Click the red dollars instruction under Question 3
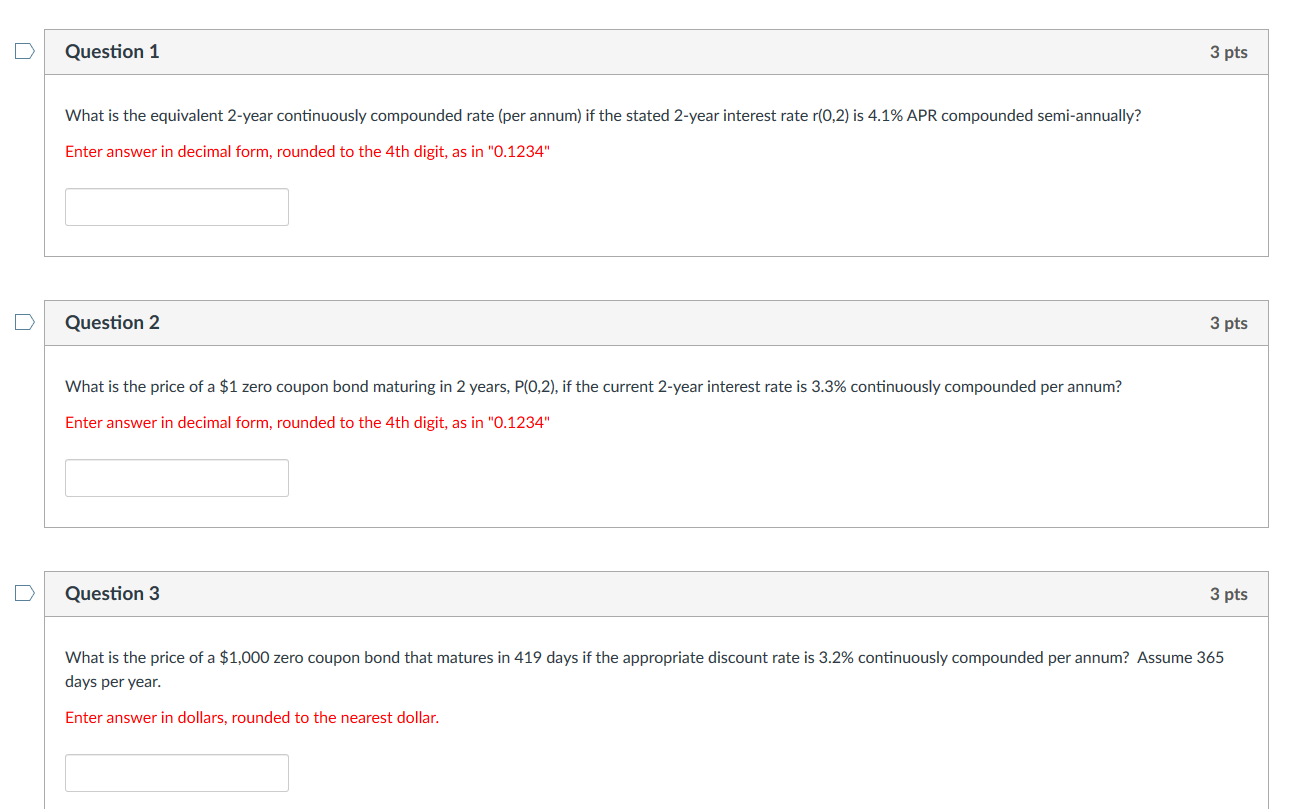The height and width of the screenshot is (809, 1300). point(252,717)
